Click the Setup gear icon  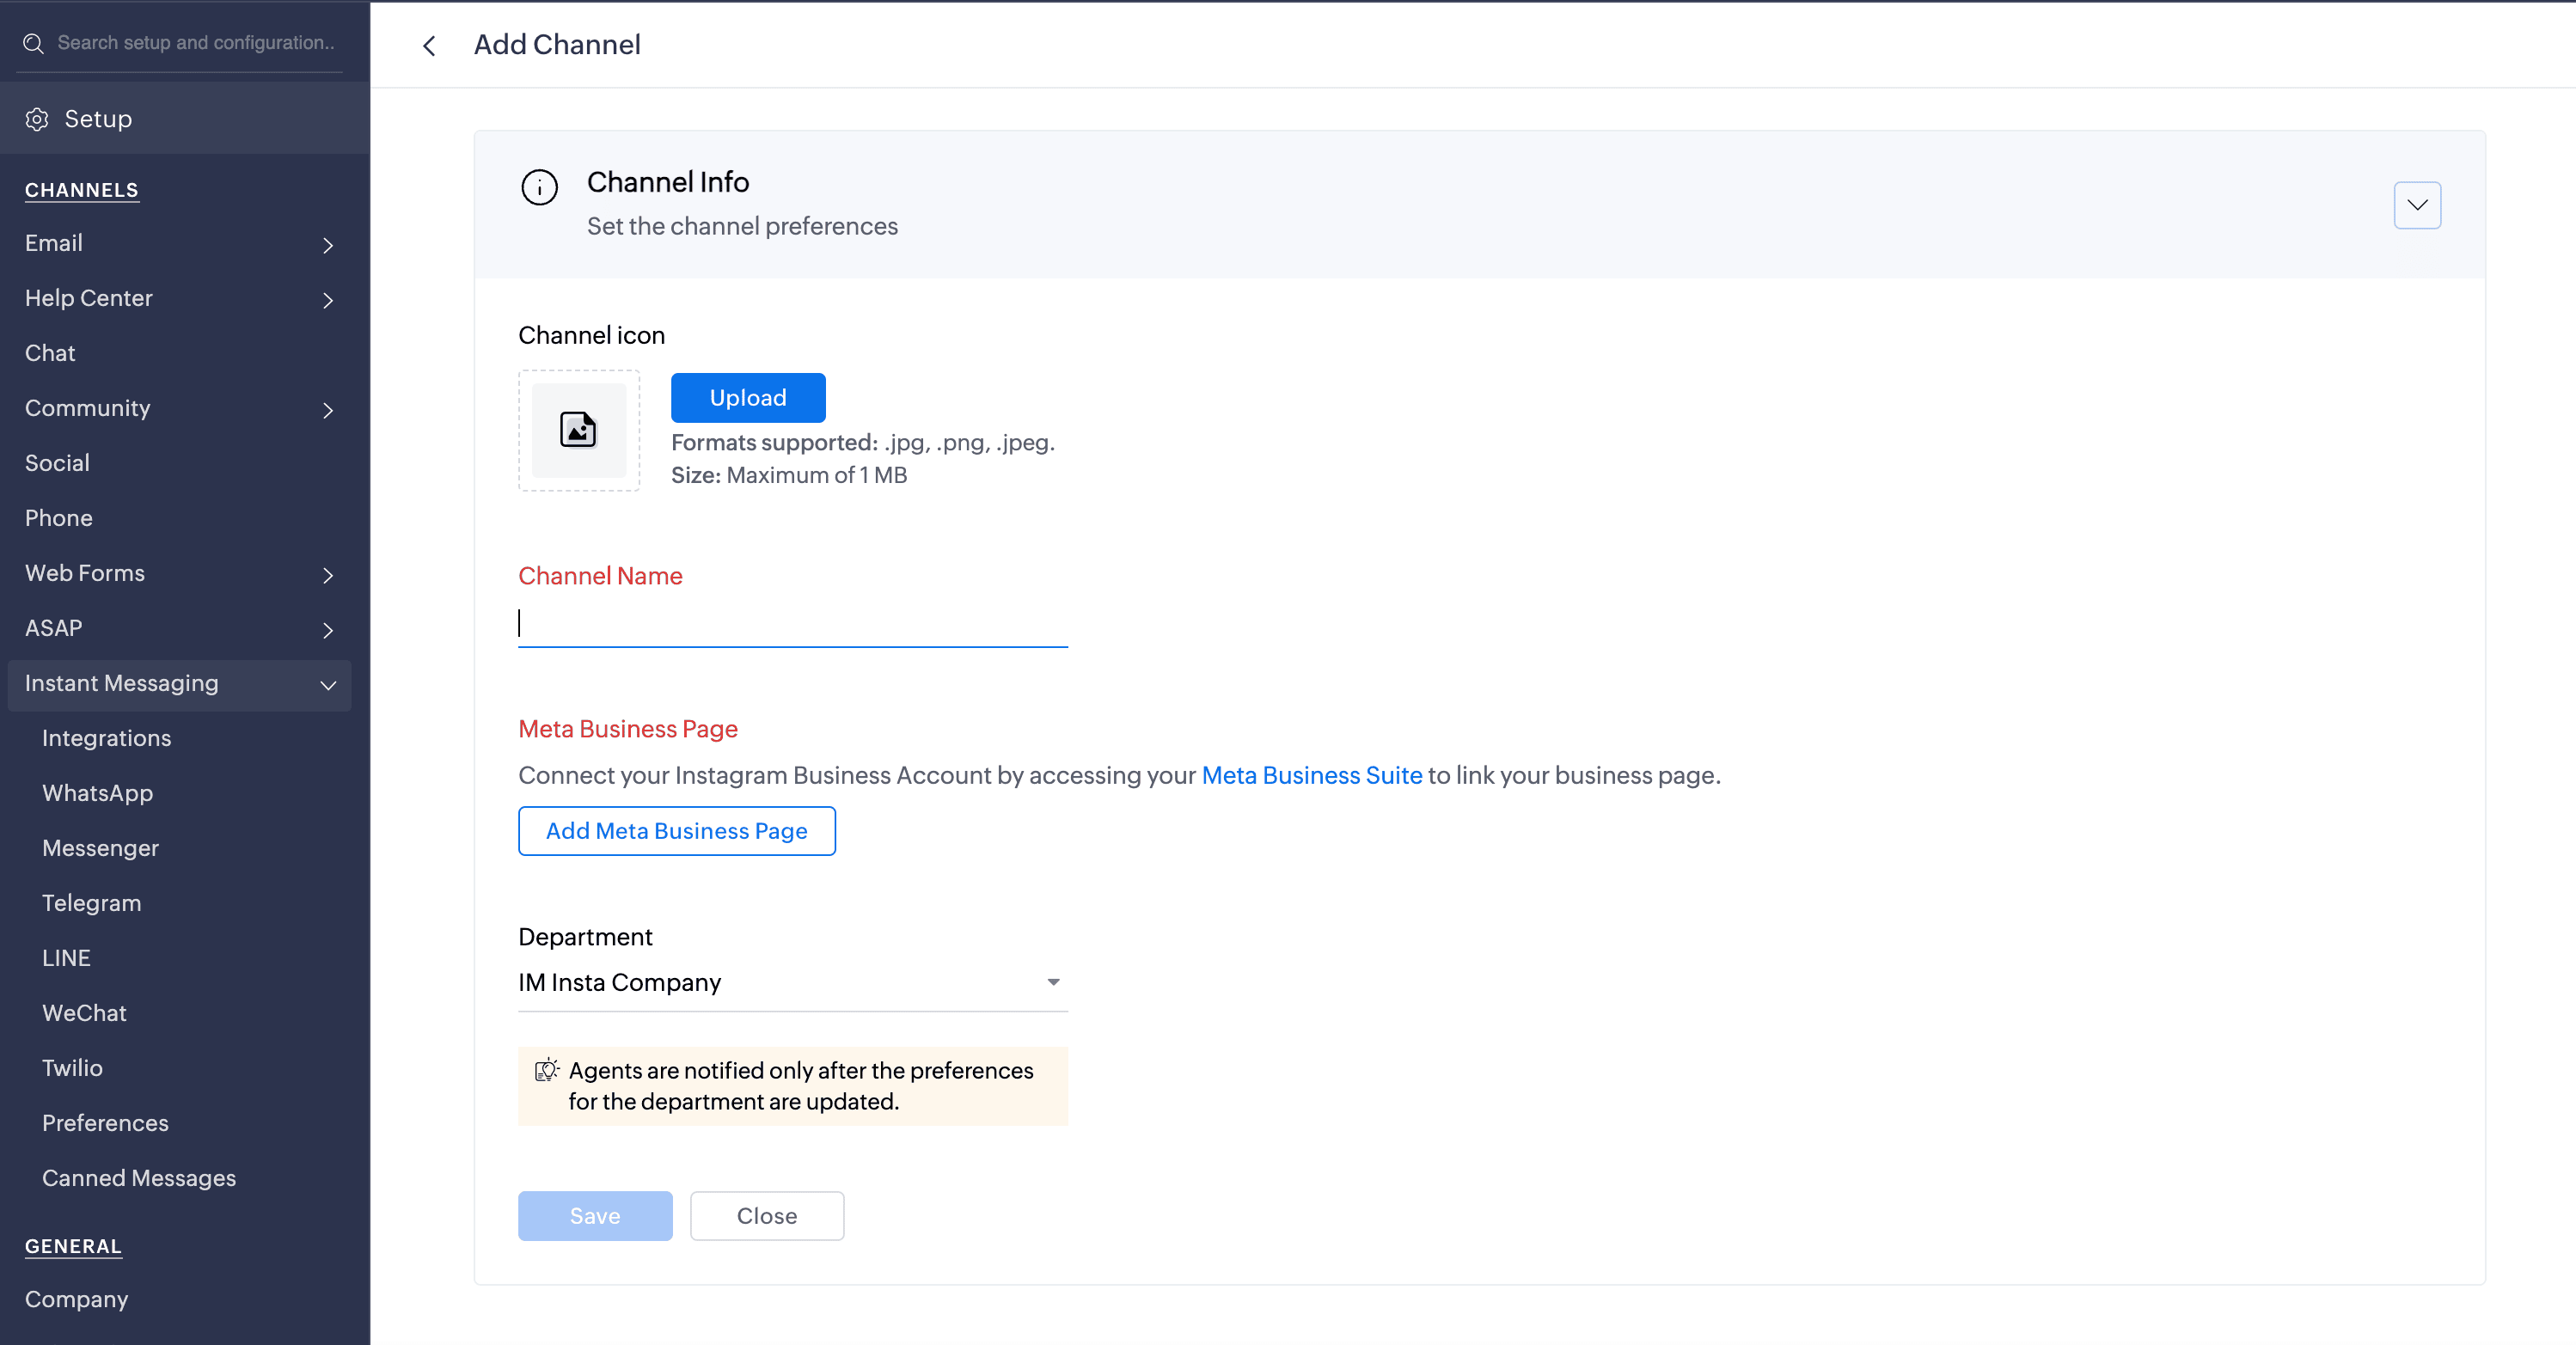(x=37, y=119)
